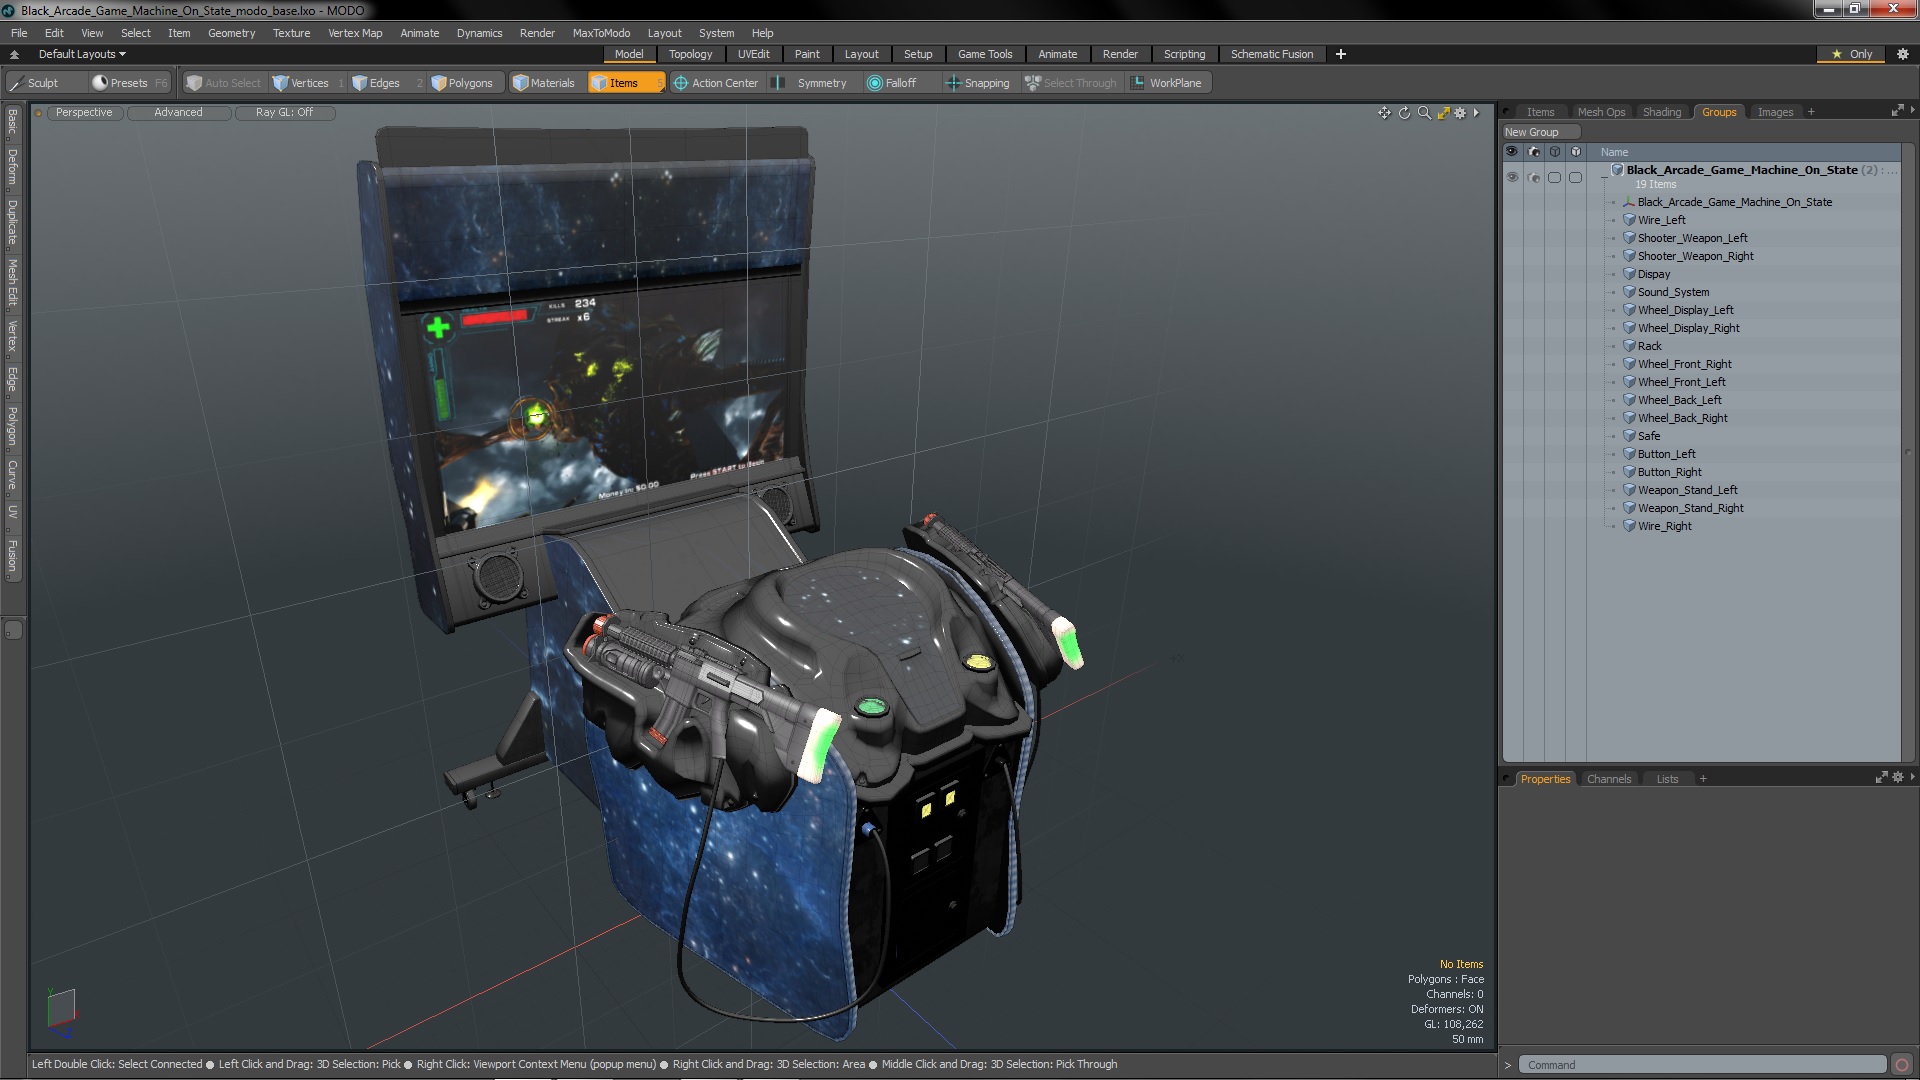Switch to the Items panel tab
This screenshot has height=1080, width=1920.
click(1540, 112)
